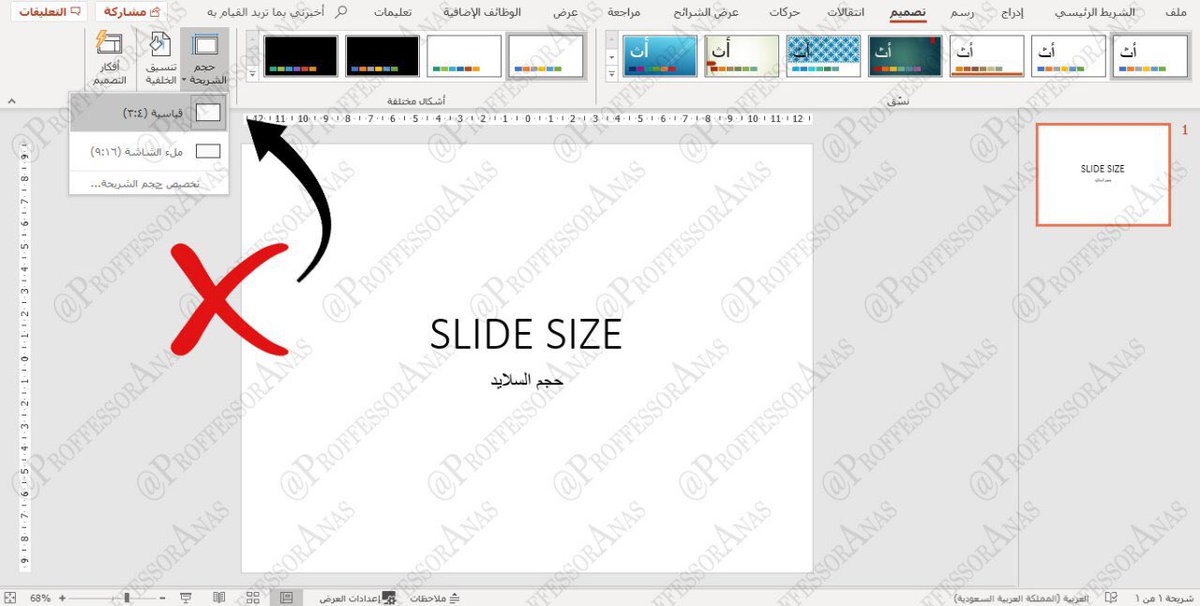This screenshot has width=1200, height=606.
Task: Switch to Reading View icon
Action: pyautogui.click(x=219, y=598)
